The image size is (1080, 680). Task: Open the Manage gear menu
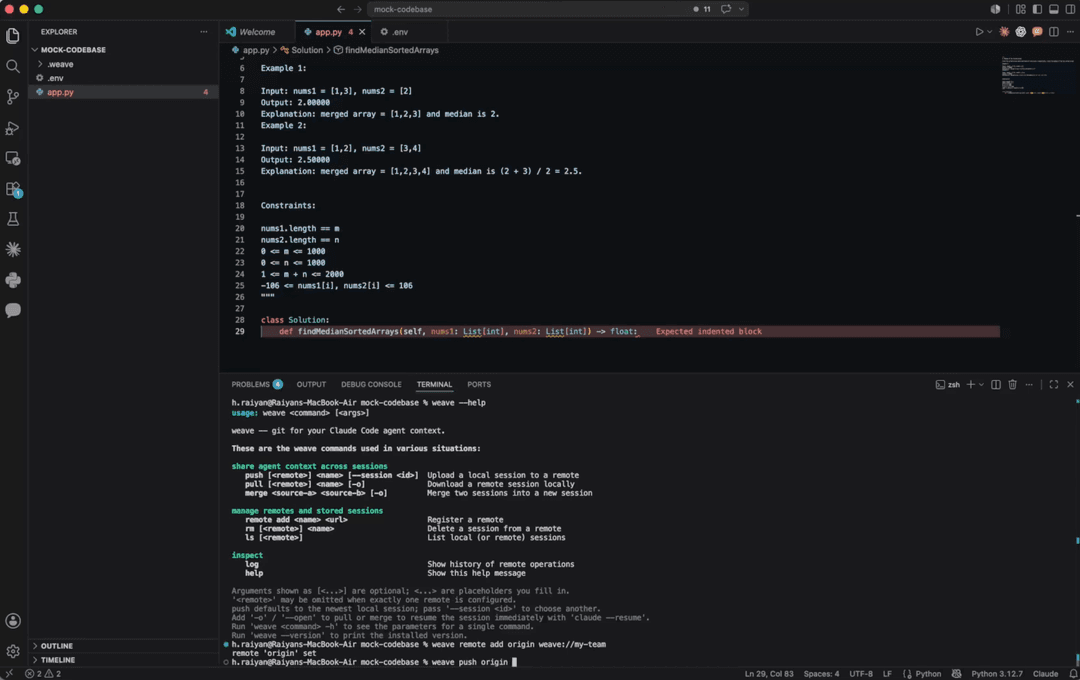13,651
